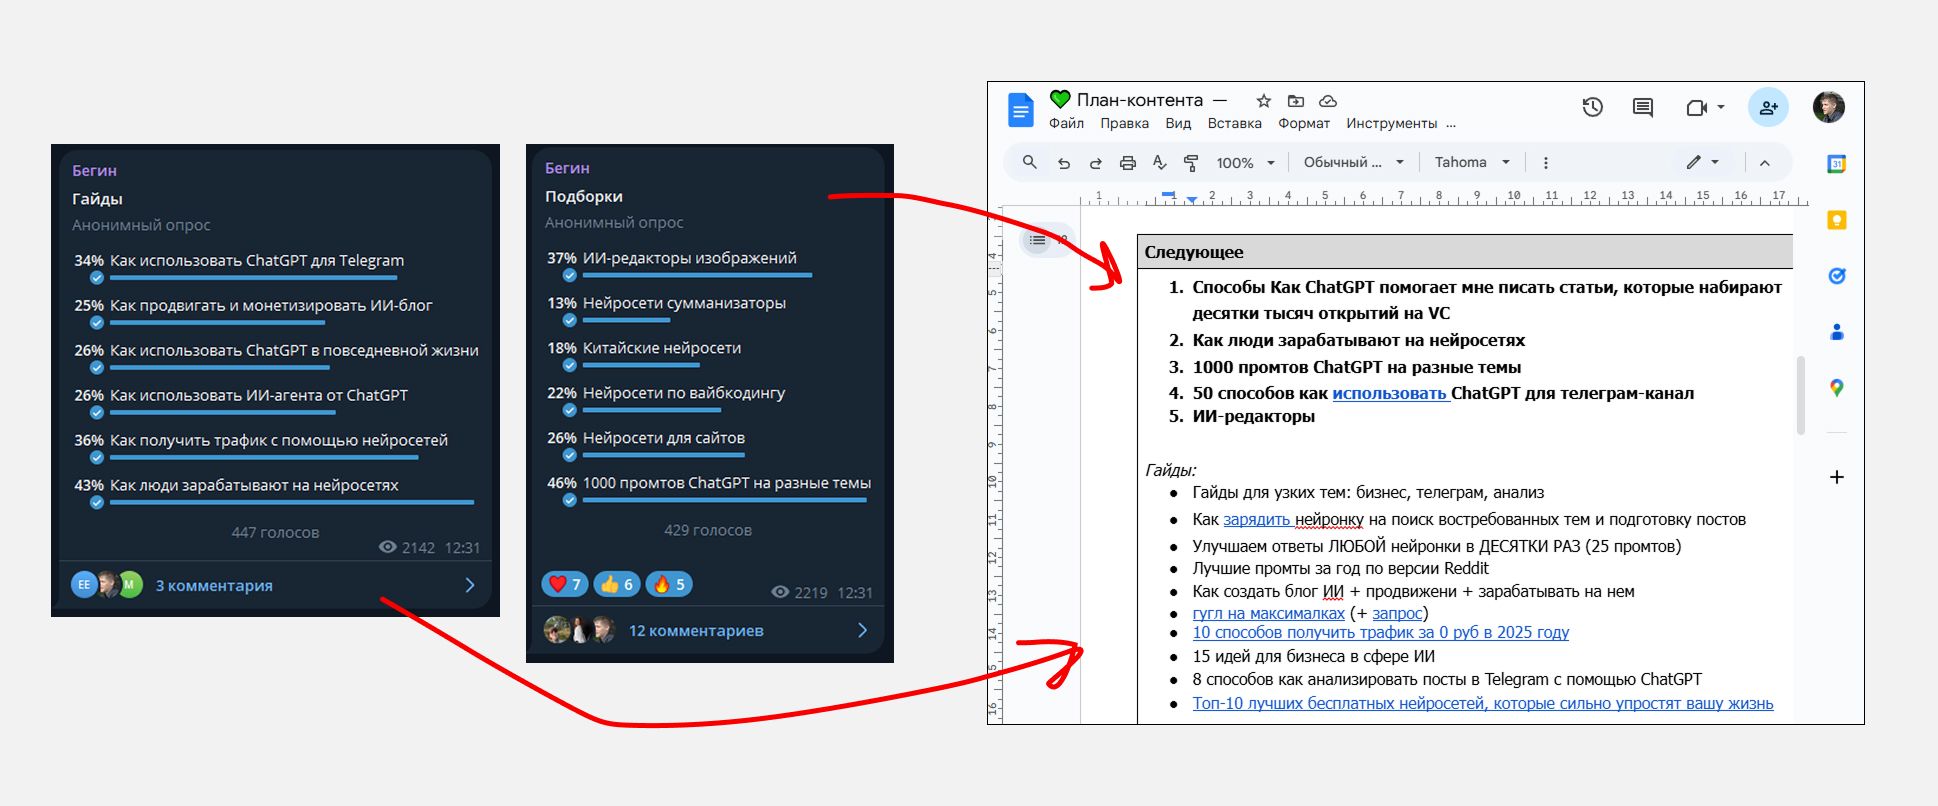Select poll option Как люди зарабатывают на нейросетях
Screen dimensions: 1938x806
tap(254, 485)
